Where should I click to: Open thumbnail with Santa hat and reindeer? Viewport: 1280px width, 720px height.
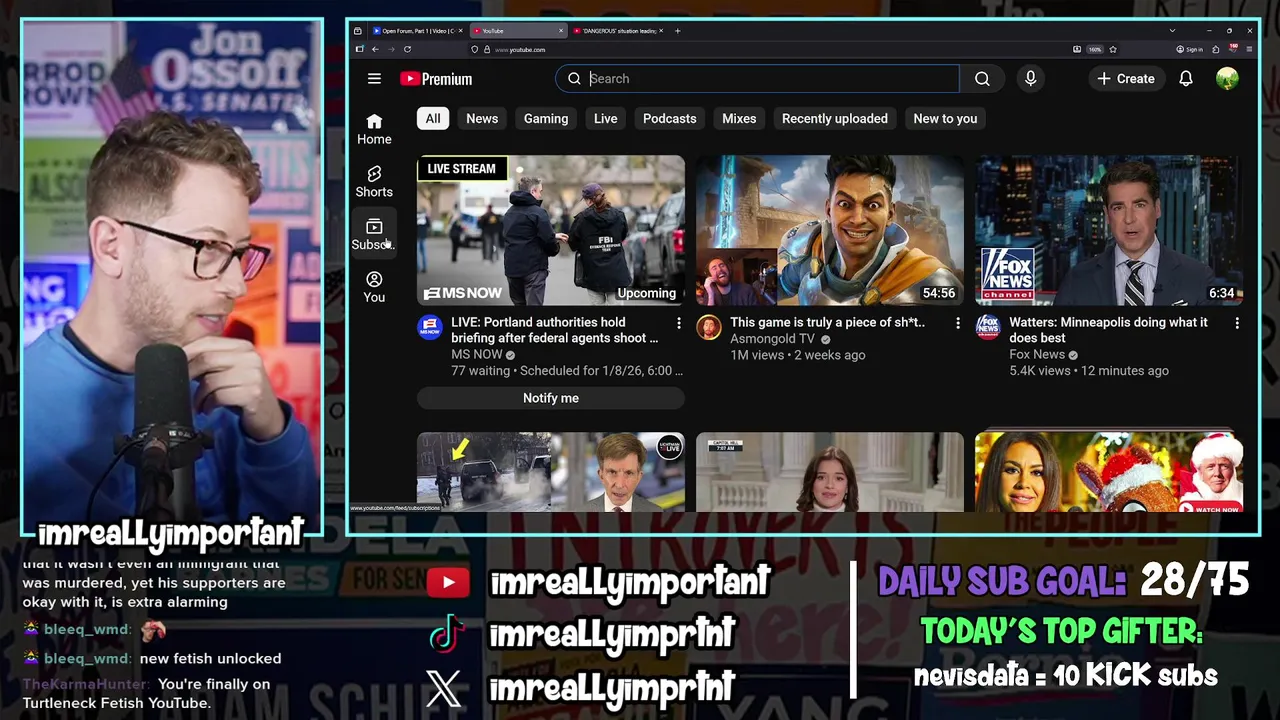tap(1109, 472)
